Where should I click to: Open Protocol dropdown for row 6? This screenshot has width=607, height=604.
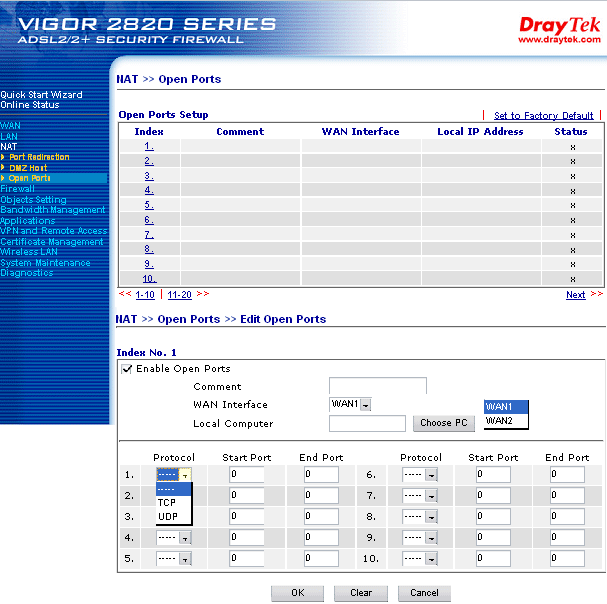click(420, 474)
